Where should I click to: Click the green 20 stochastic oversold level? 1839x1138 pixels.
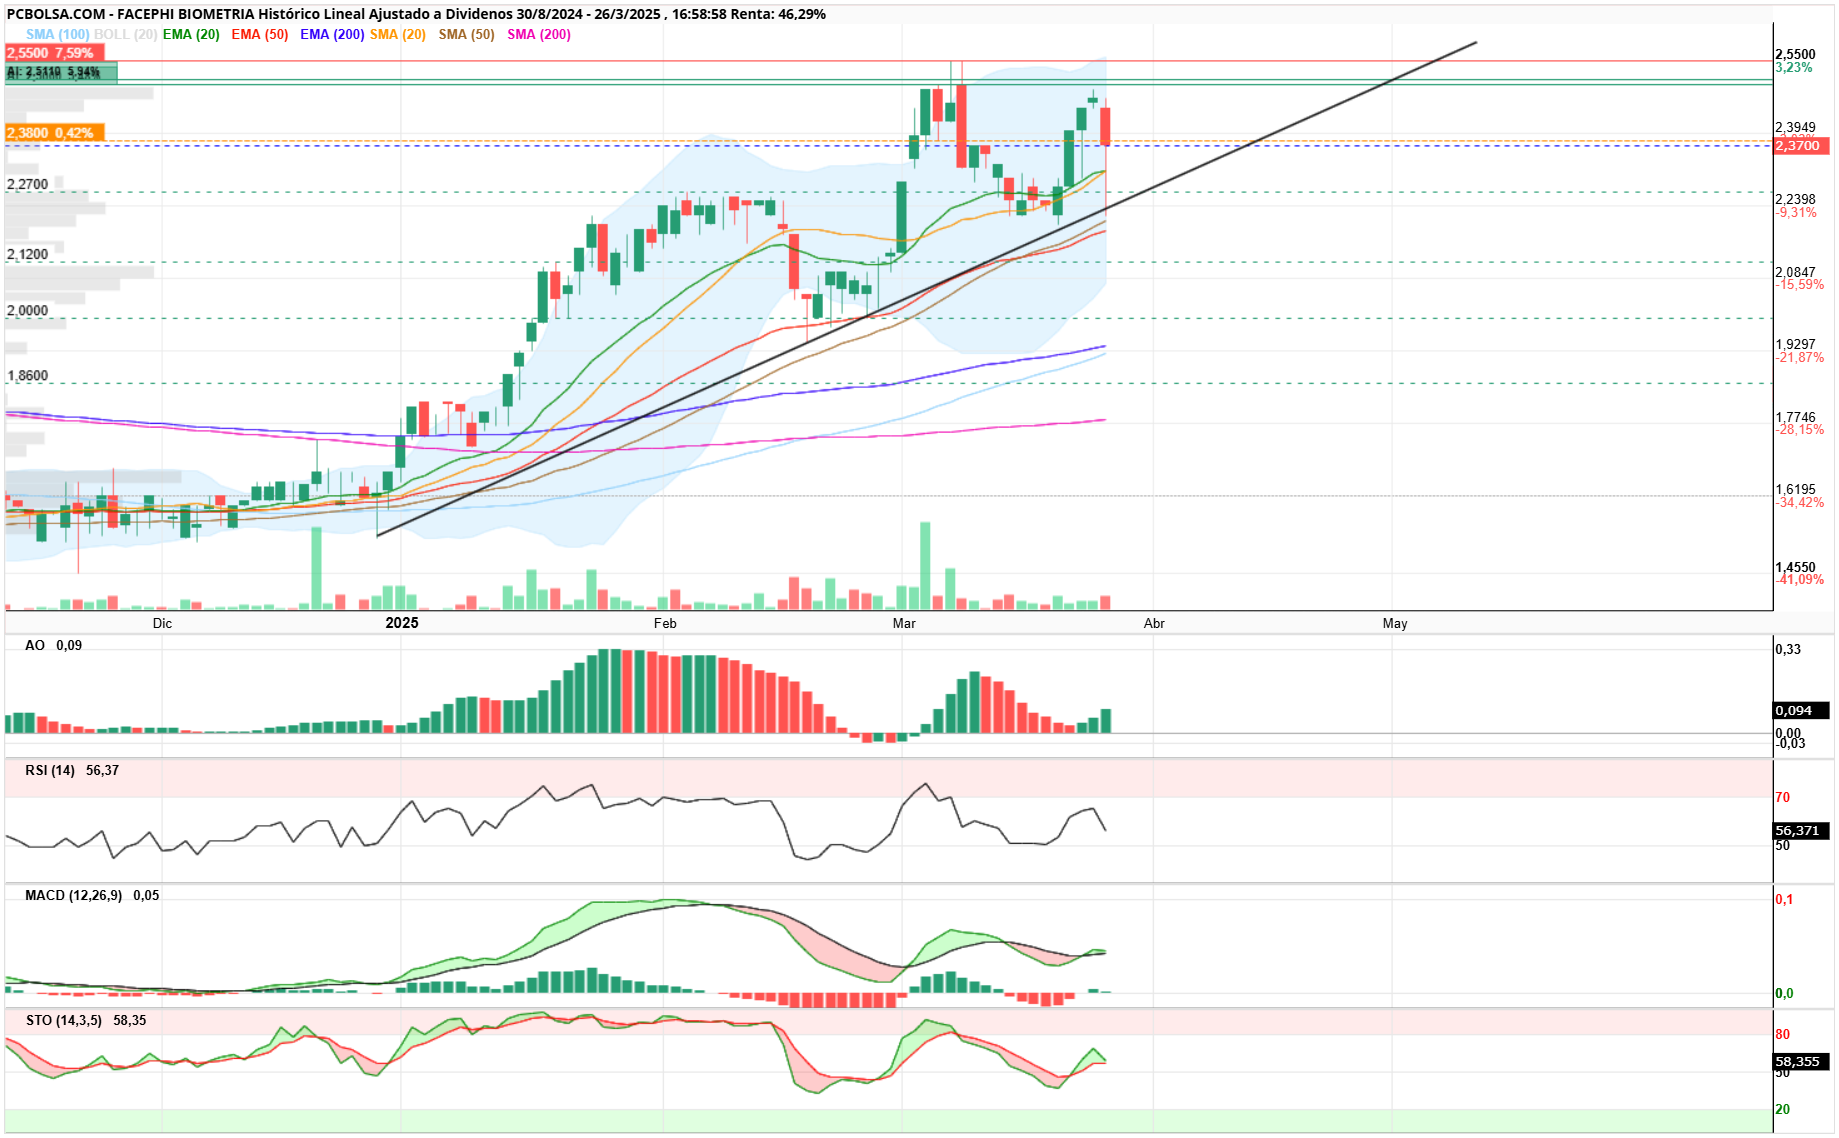coord(1783,1110)
